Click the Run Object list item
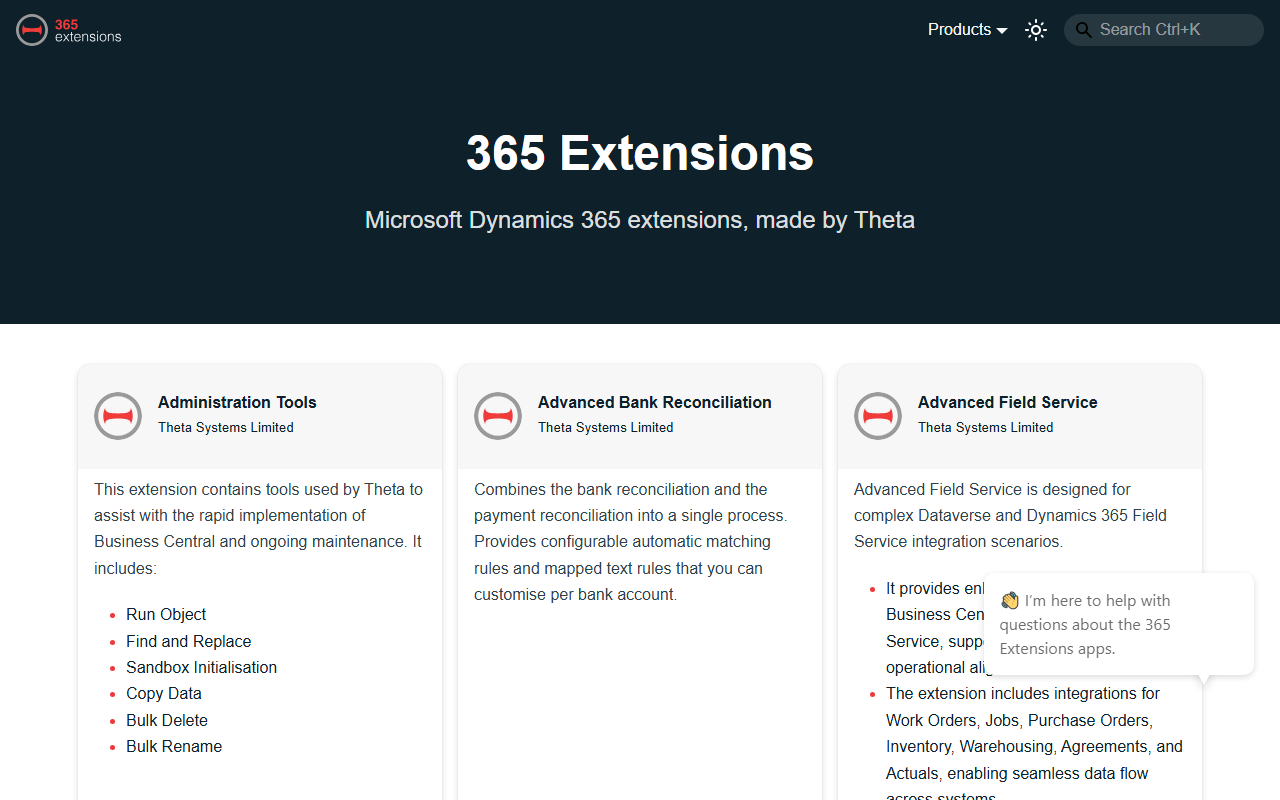This screenshot has width=1280, height=800. 166,615
